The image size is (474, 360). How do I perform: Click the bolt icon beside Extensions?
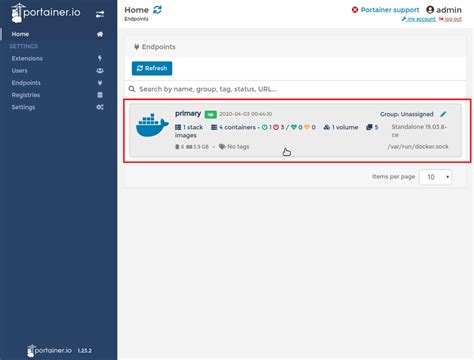100,58
